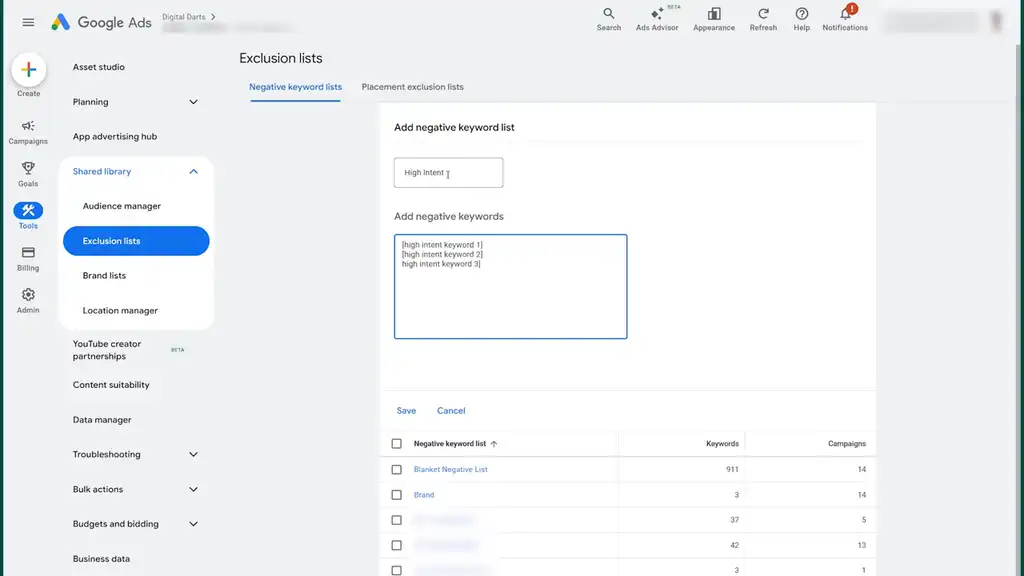Viewport: 1024px width, 576px height.
Task: Expand the Bulk actions section
Action: click(x=193, y=489)
